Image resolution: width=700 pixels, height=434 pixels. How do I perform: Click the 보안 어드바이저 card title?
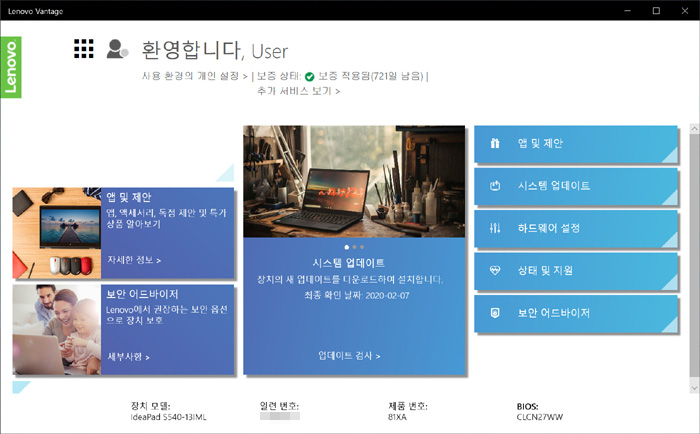(142, 294)
